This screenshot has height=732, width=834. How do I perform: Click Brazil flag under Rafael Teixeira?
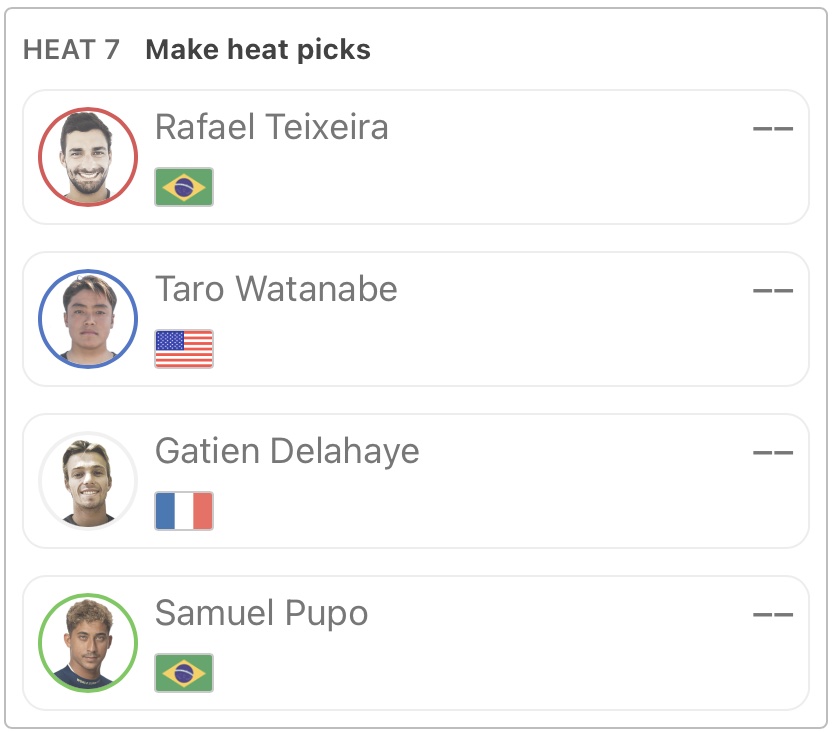tap(184, 187)
